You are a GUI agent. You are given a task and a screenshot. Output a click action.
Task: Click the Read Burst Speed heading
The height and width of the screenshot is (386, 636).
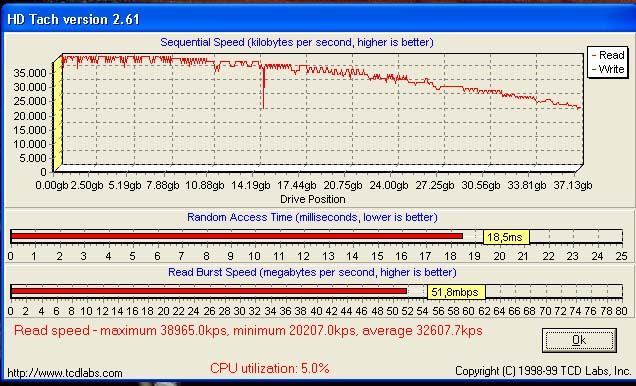coord(312,272)
